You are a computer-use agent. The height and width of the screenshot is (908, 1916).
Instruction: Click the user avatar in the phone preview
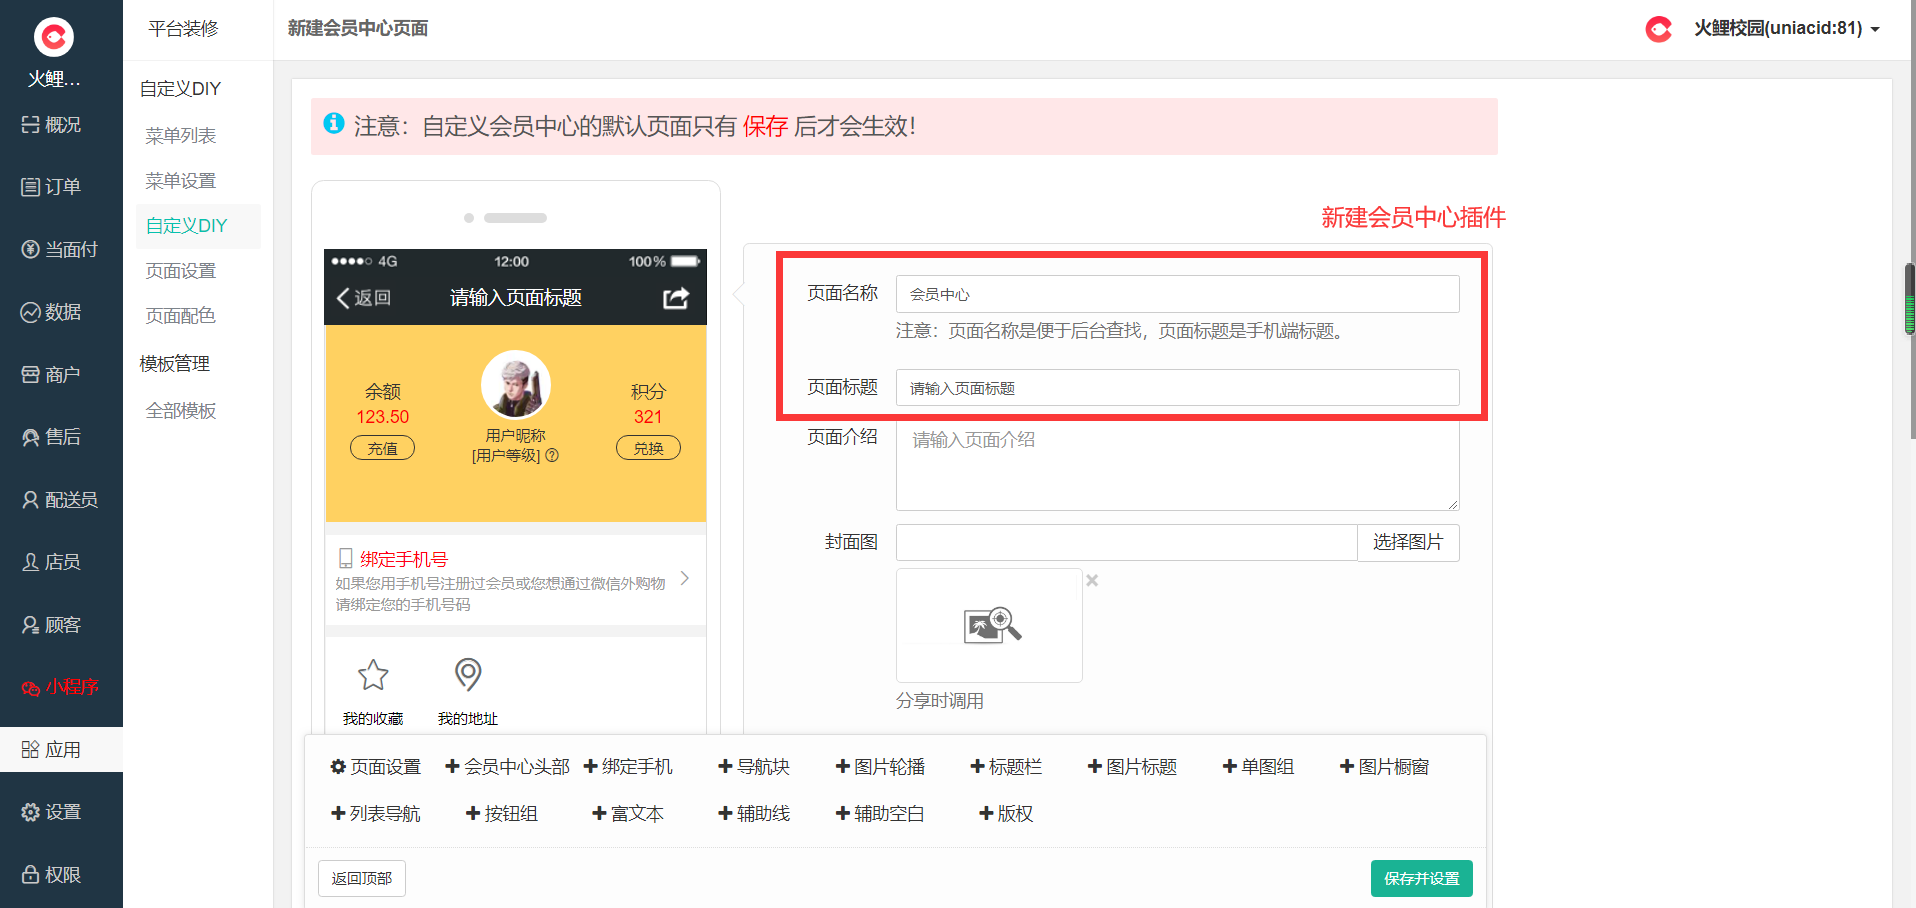pos(516,385)
